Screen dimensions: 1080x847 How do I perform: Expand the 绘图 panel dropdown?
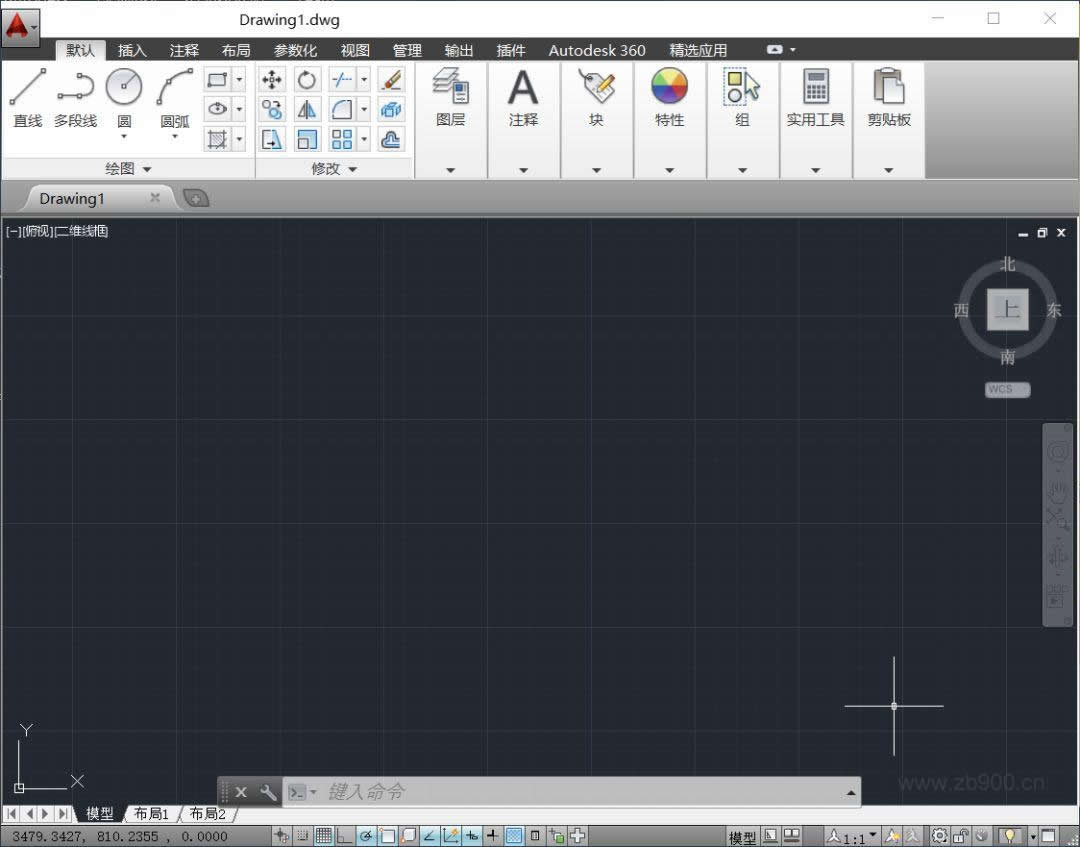point(146,168)
